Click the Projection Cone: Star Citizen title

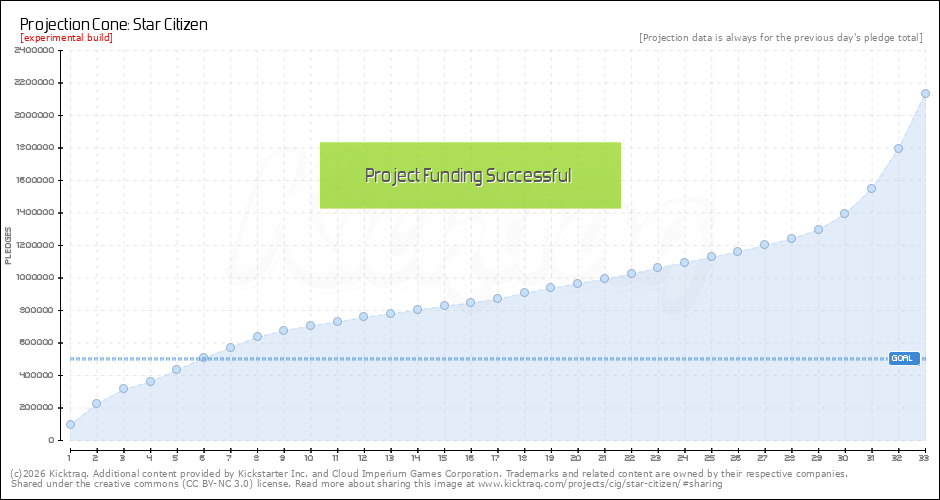pos(114,24)
